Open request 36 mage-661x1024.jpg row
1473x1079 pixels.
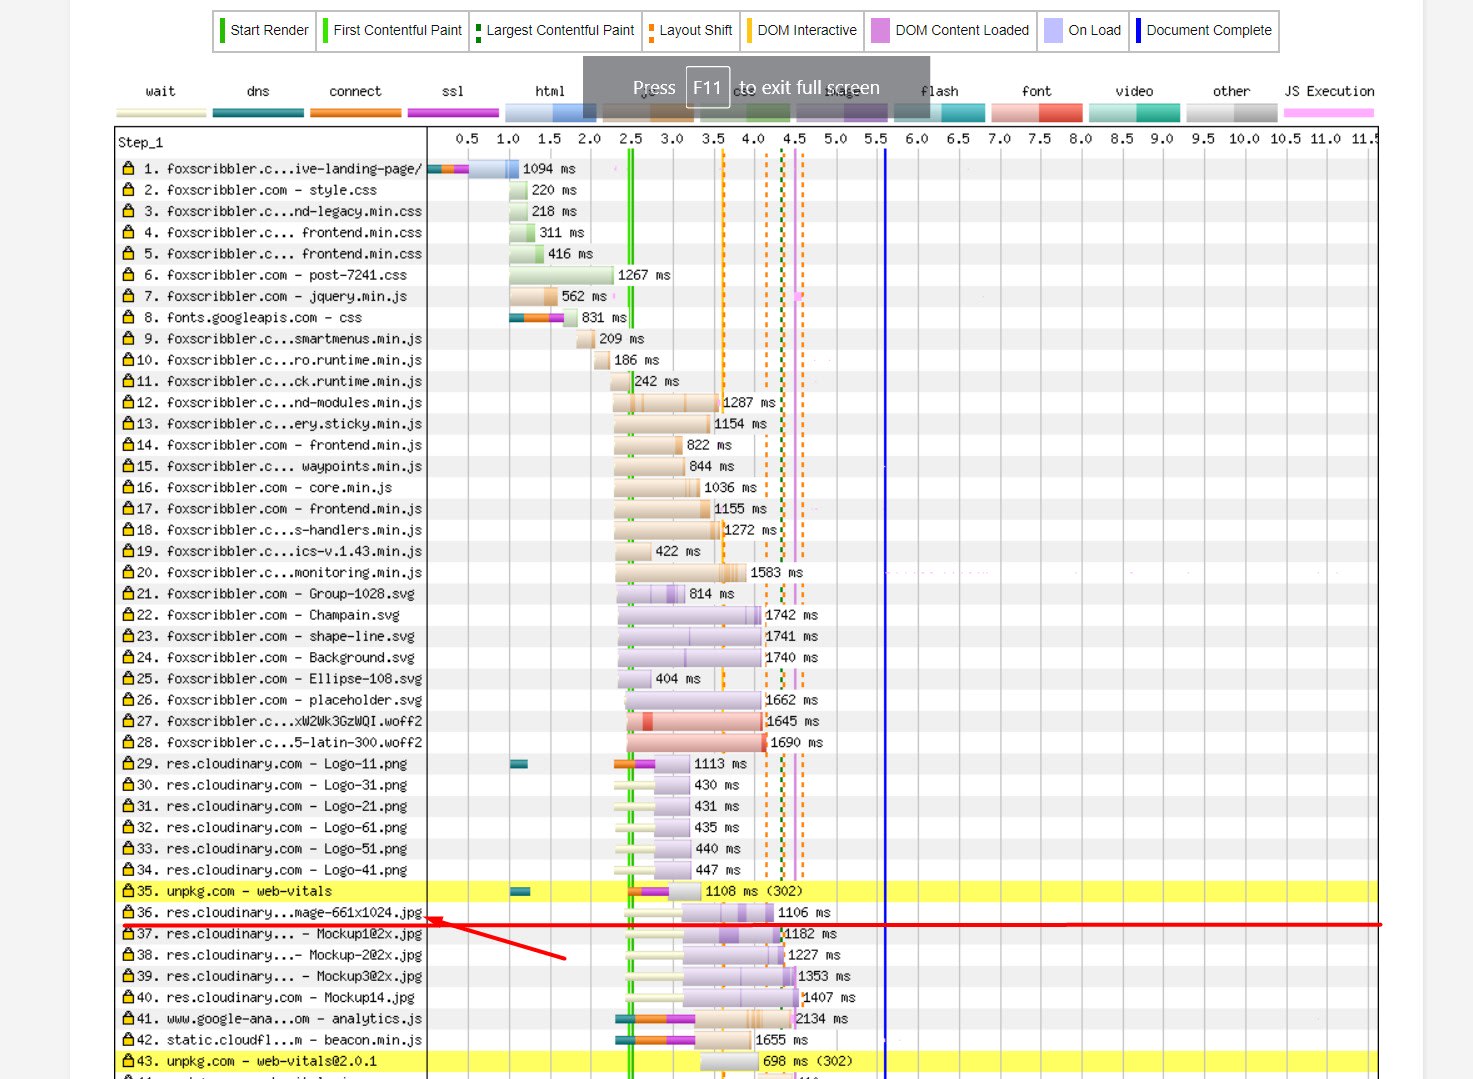[747, 912]
